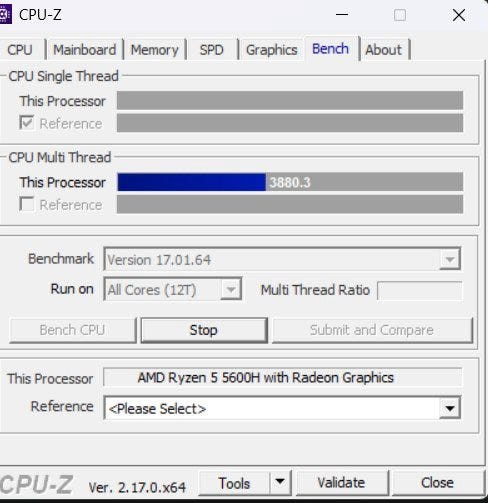The image size is (488, 503).
Task: Open the Mainboard tab
Action: [85, 50]
